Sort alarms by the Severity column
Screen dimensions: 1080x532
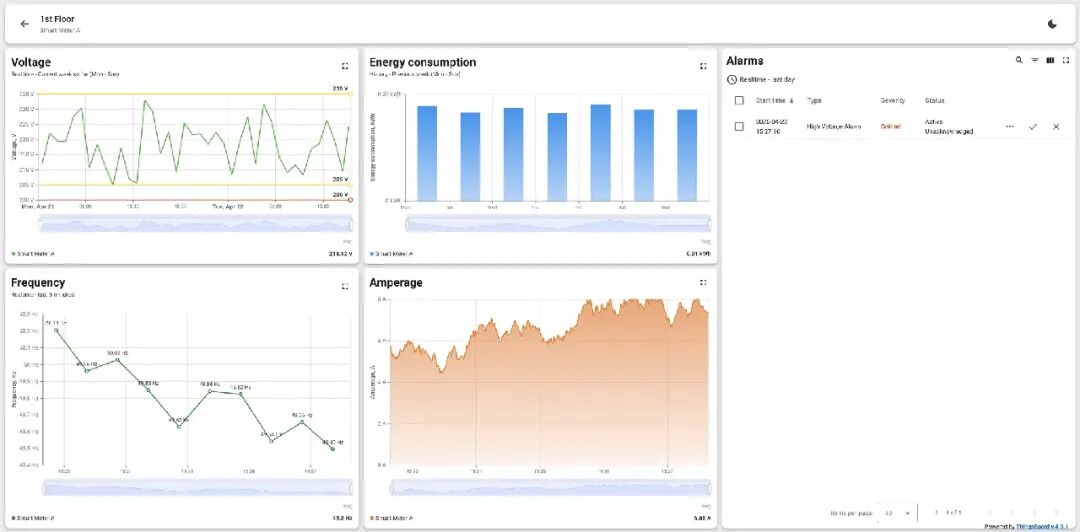click(x=893, y=101)
